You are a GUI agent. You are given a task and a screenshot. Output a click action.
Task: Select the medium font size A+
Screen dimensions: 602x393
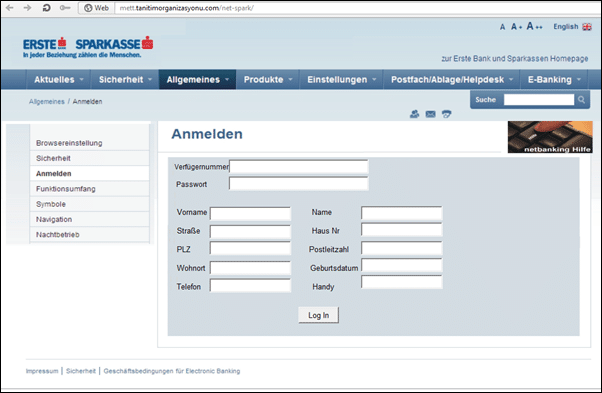516,27
